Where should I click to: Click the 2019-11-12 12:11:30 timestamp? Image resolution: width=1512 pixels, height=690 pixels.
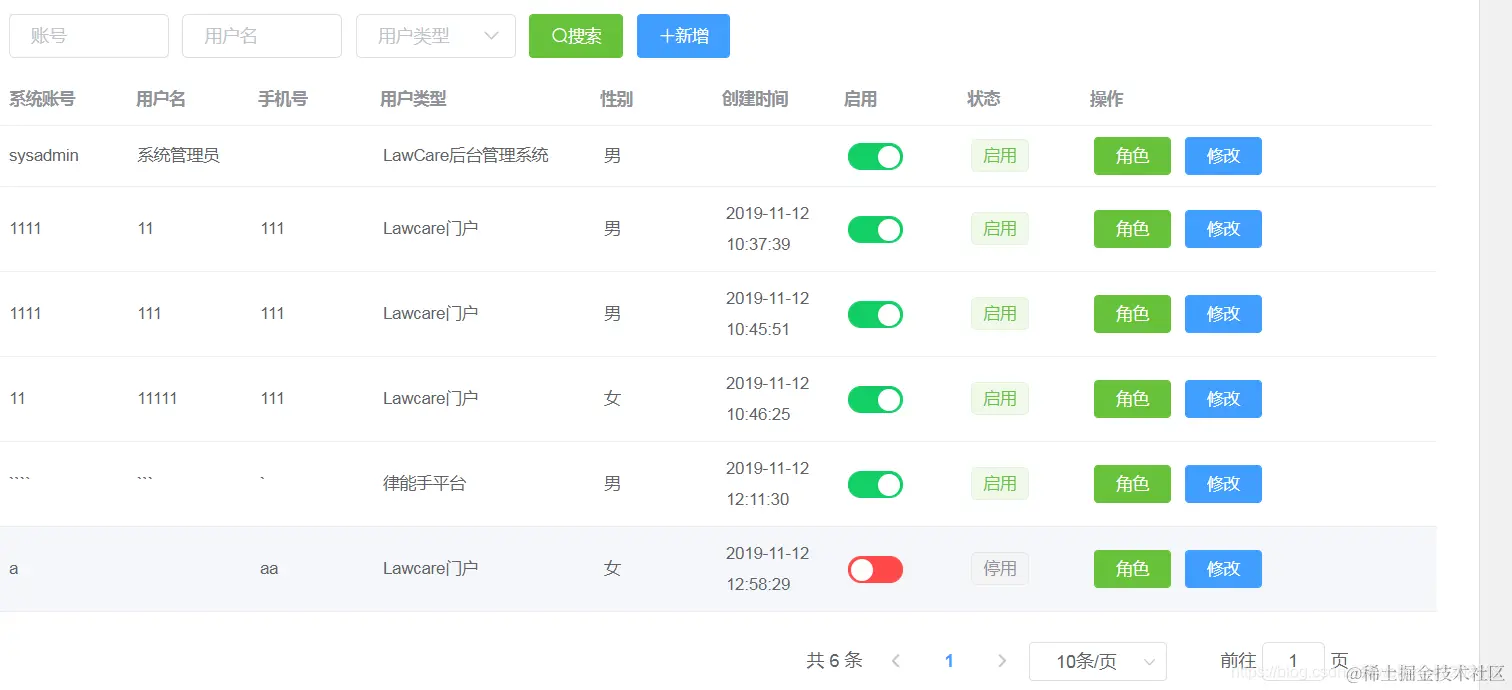tap(768, 484)
